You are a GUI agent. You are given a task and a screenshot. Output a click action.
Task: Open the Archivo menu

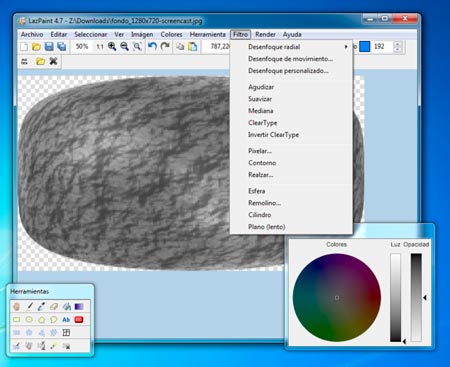coord(32,34)
